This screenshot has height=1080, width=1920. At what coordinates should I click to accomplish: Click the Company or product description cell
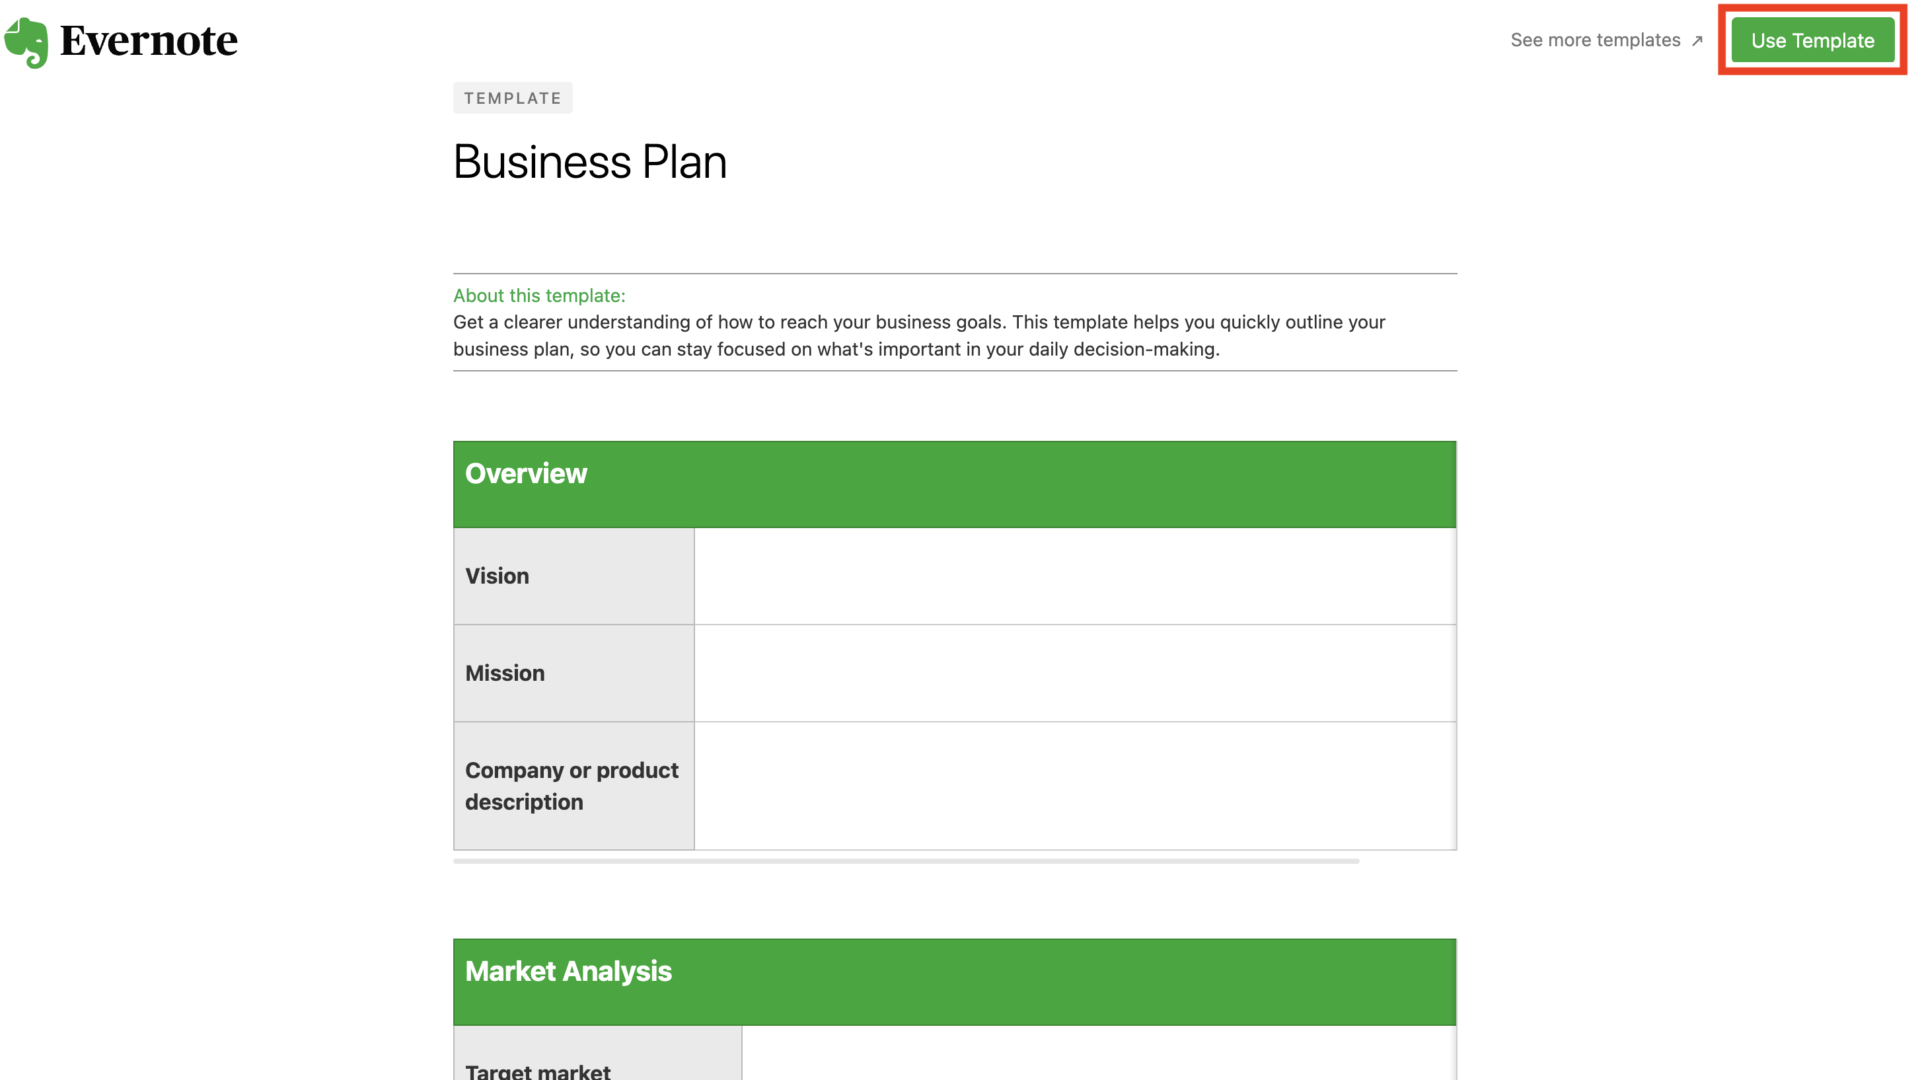click(572, 785)
